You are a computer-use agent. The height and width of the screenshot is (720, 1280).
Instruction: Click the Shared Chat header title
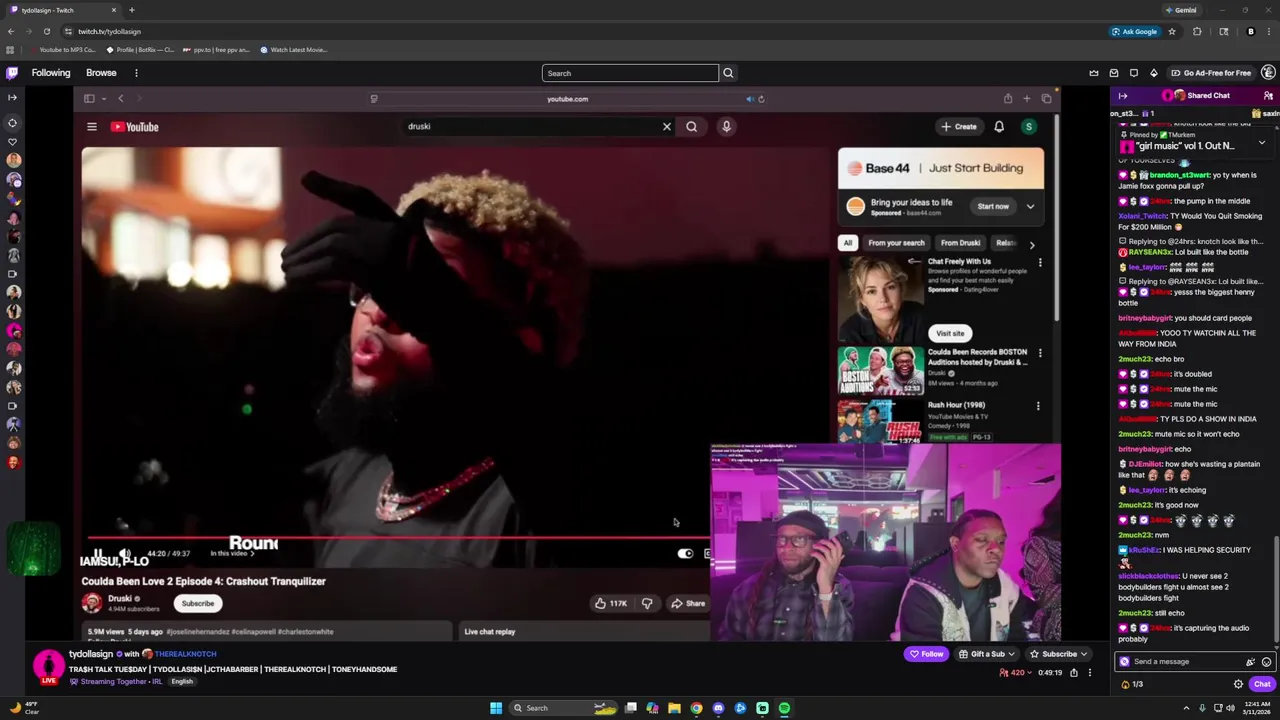click(1208, 96)
